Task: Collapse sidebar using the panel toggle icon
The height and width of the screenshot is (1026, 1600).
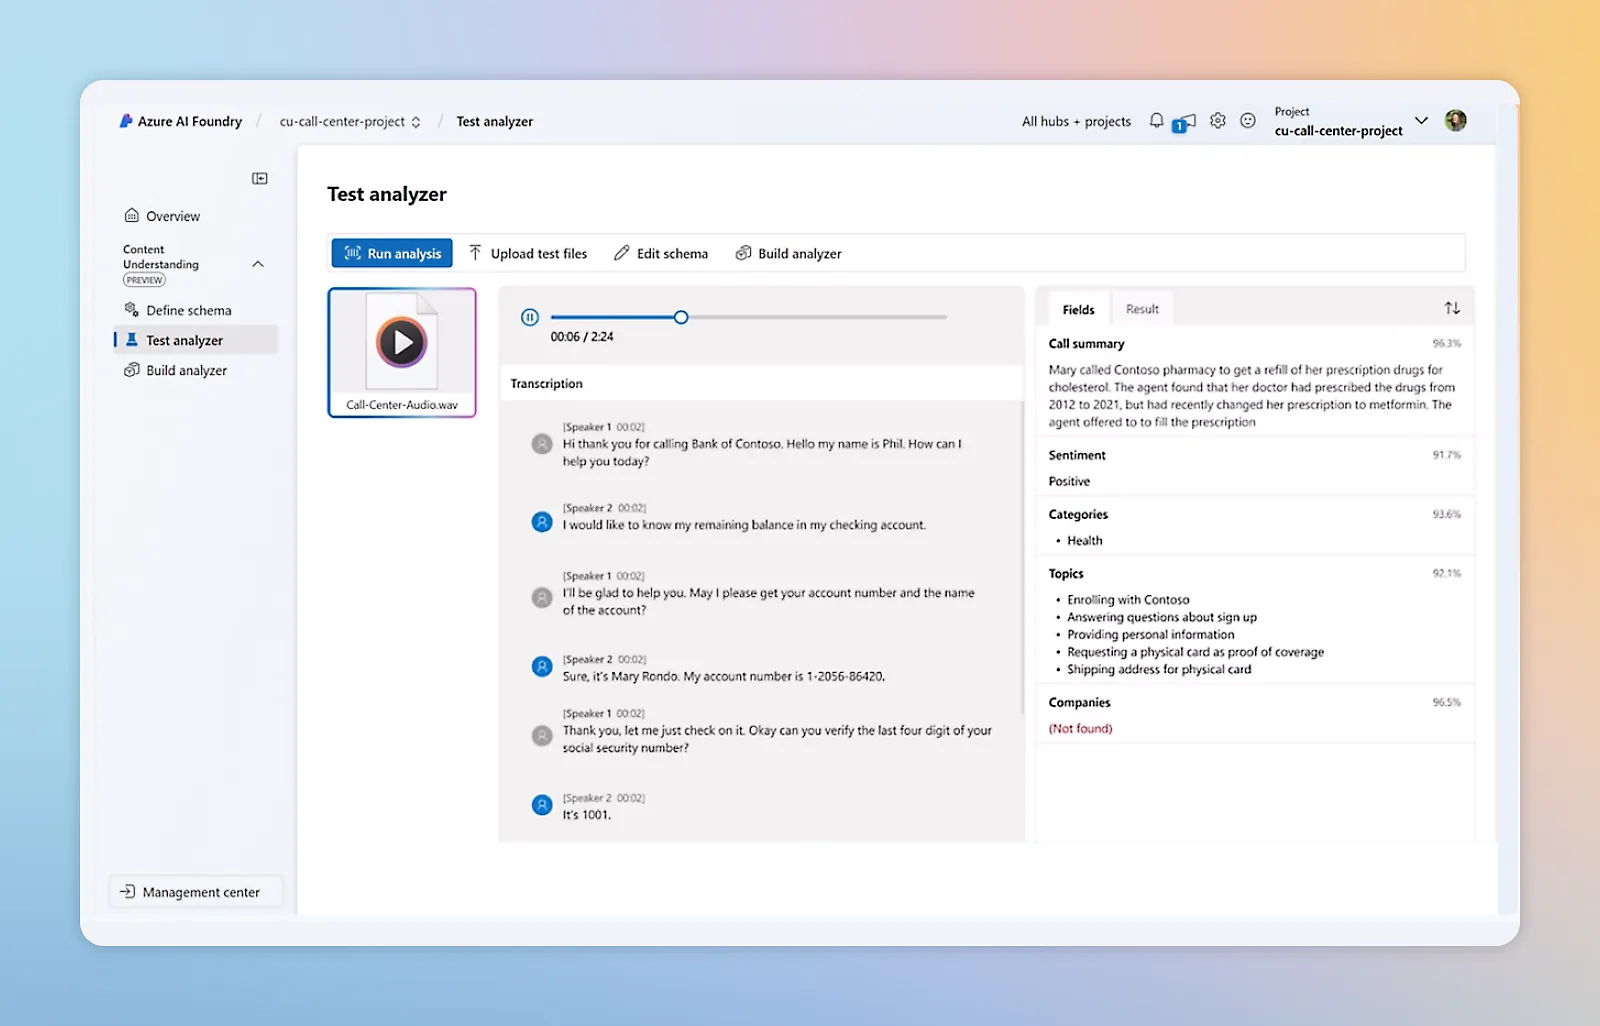Action: click(x=260, y=179)
